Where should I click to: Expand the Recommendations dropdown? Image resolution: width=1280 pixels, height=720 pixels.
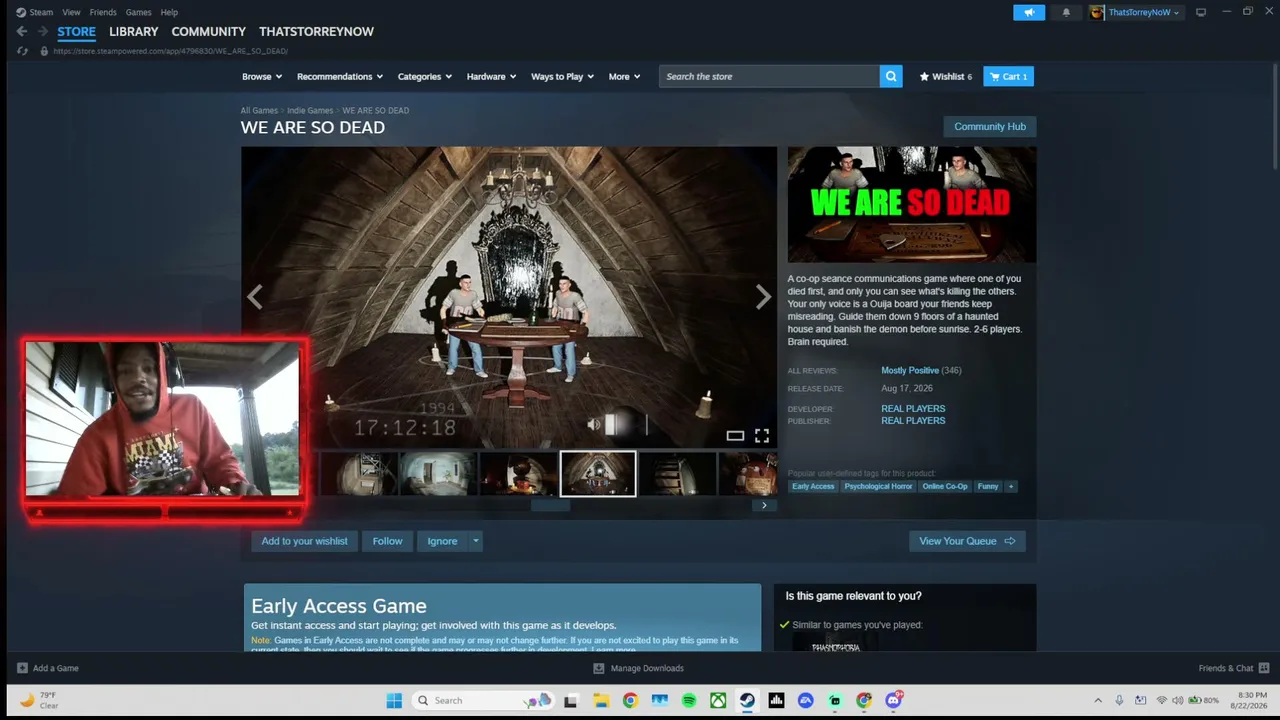point(340,76)
